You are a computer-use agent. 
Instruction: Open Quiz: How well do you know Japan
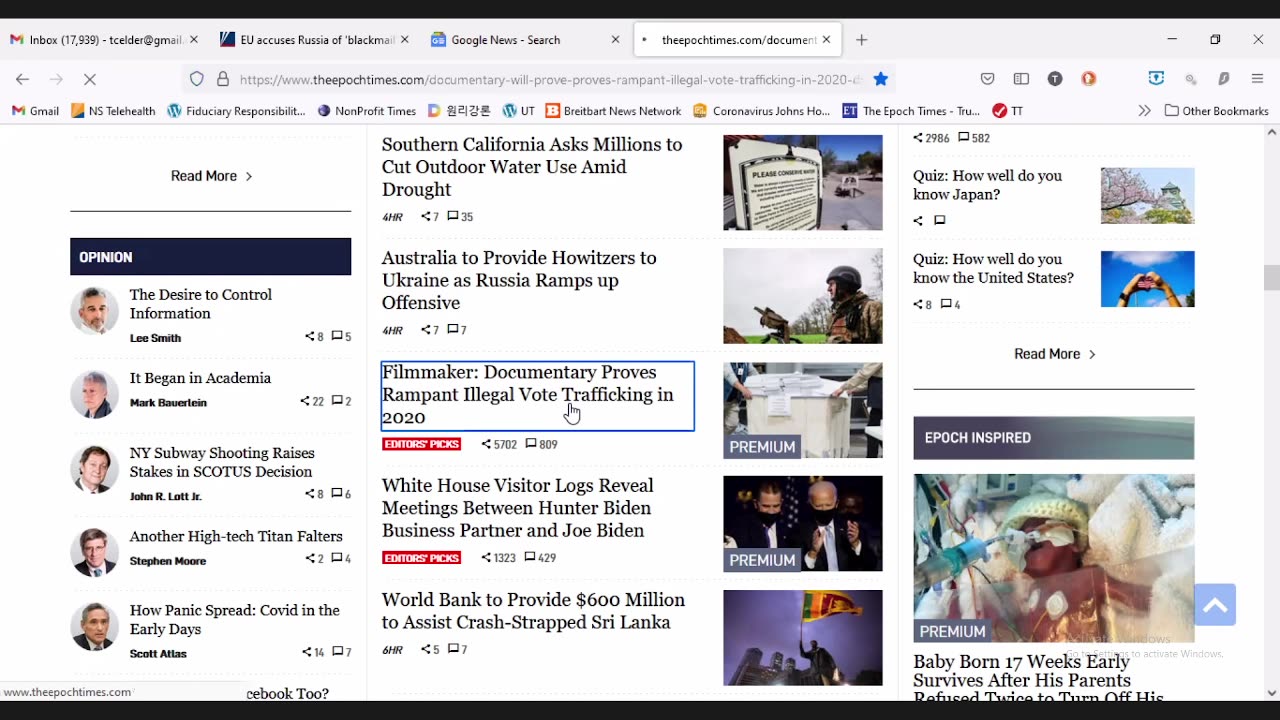coord(987,185)
